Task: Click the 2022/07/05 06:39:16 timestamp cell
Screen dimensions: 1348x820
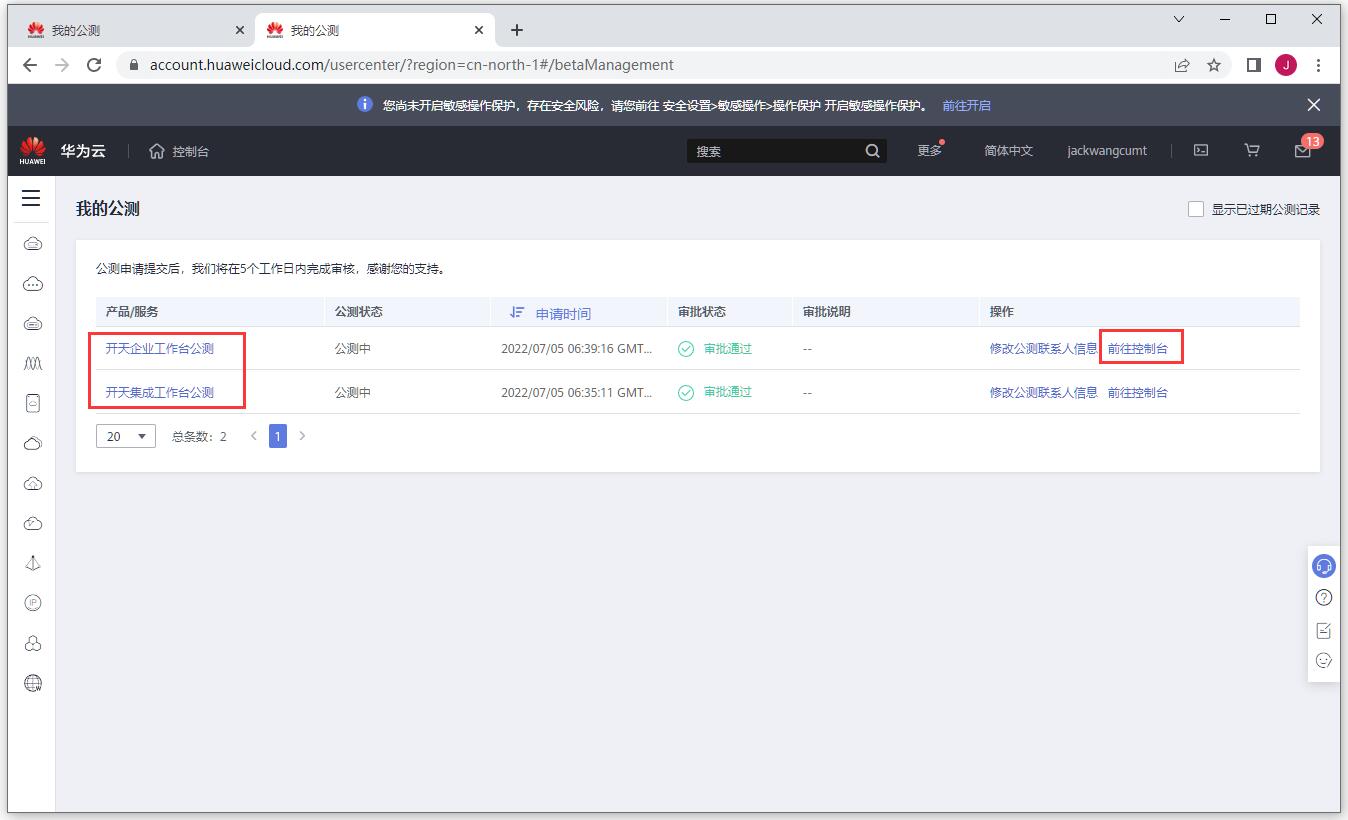Action: coord(576,349)
